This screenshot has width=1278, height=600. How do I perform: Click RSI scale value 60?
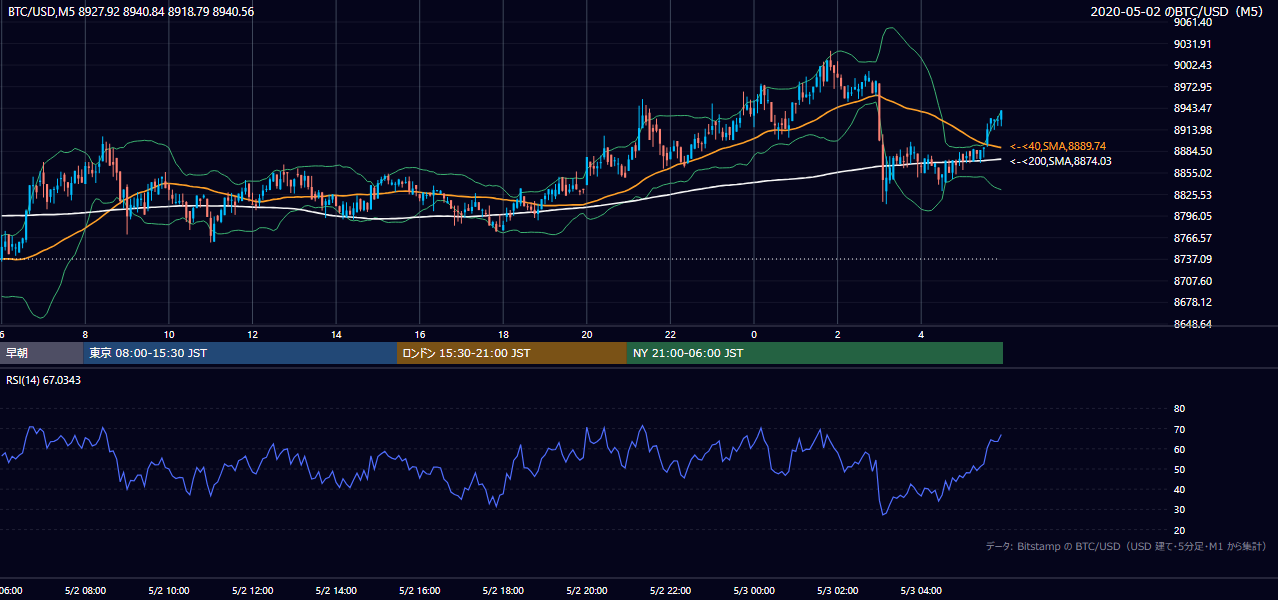(x=1179, y=449)
